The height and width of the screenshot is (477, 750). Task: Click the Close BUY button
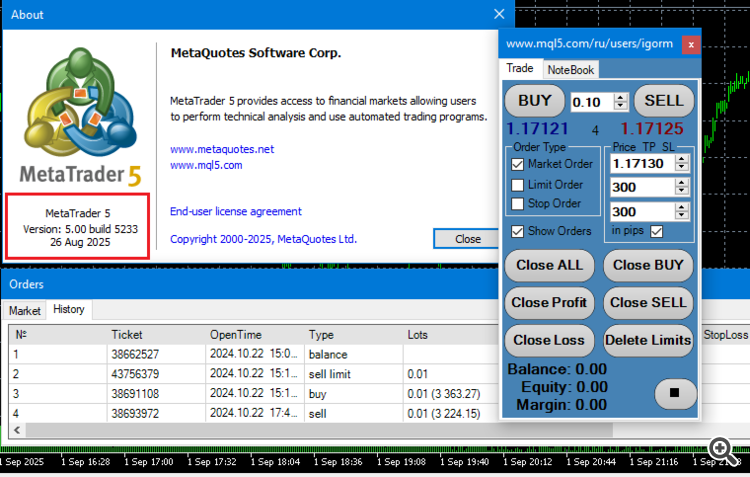pyautogui.click(x=648, y=265)
